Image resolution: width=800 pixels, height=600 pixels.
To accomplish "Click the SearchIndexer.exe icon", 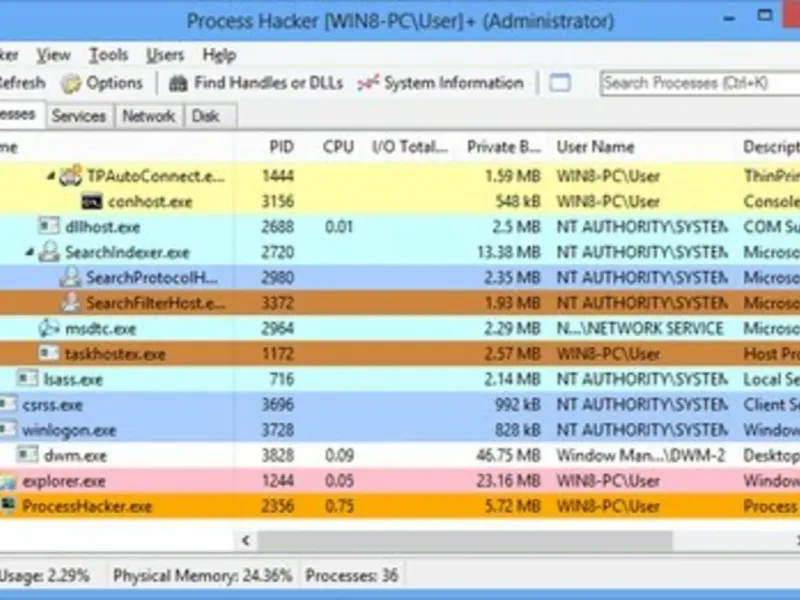I will 49,252.
